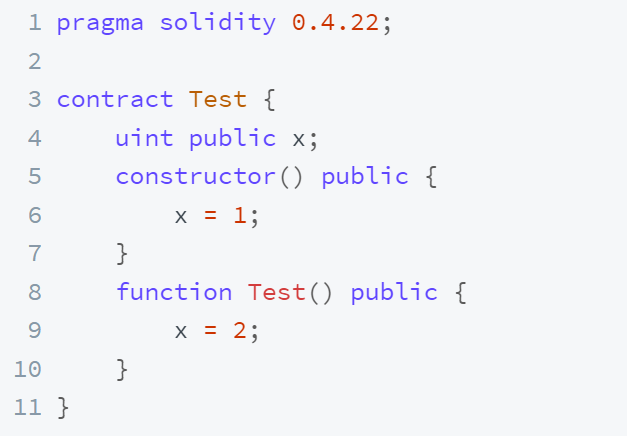This screenshot has height=436, width=627.
Task: Click the constructor keyword on line 5
Action: click(x=196, y=176)
